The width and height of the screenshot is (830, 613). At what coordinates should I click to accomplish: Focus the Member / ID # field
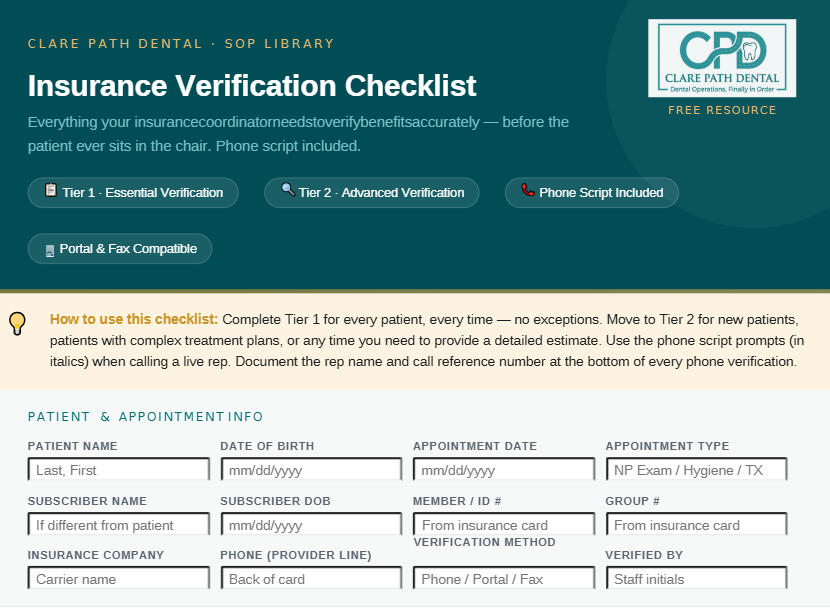click(x=504, y=524)
